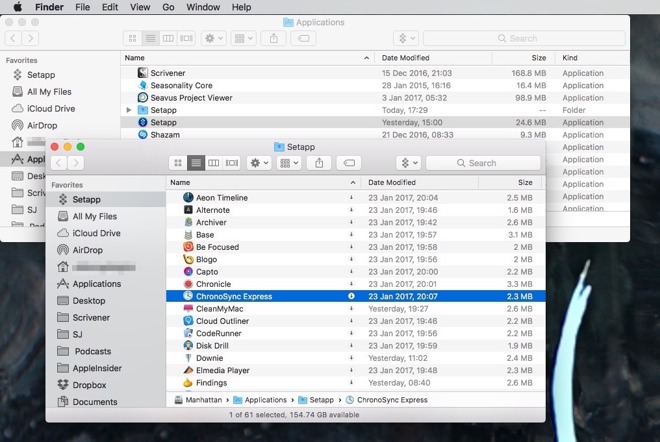
Task: Open the View menu
Action: click(x=140, y=7)
